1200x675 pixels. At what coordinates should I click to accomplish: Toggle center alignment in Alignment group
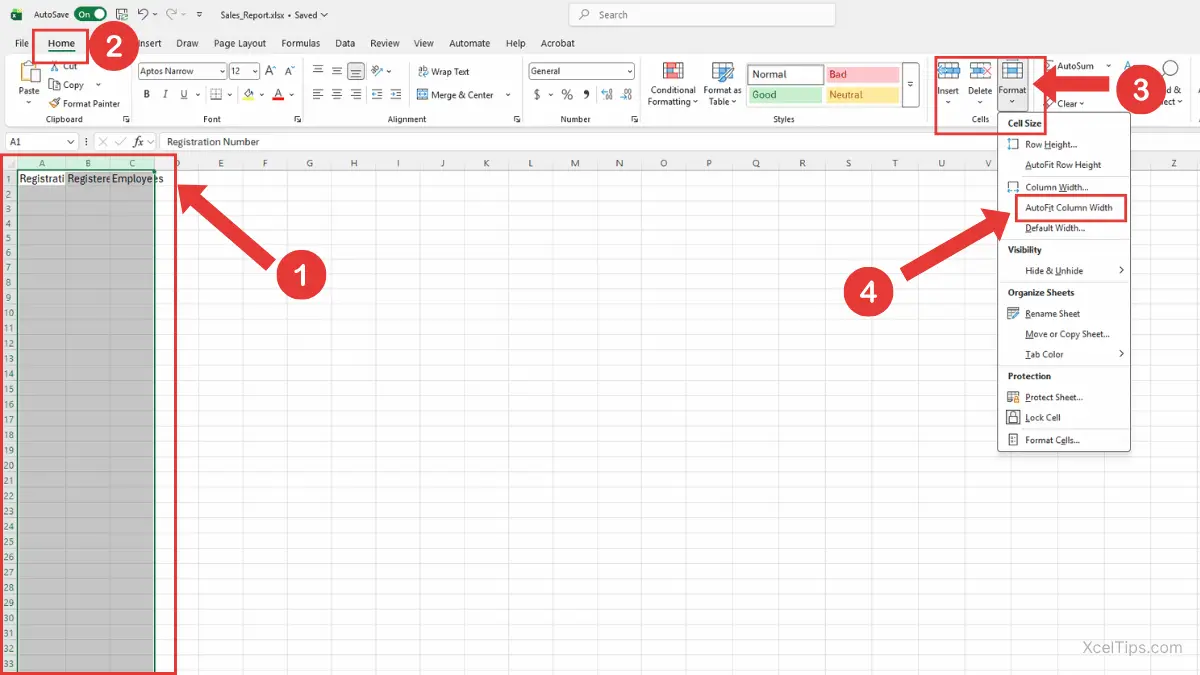337,95
